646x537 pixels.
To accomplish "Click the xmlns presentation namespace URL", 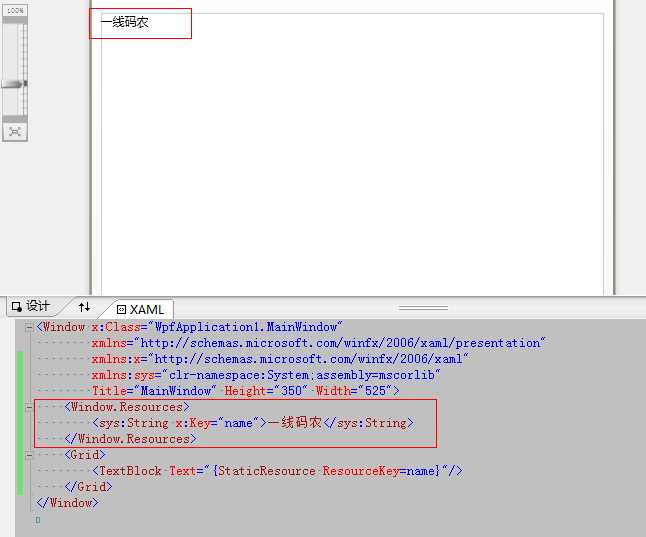I will coord(342,343).
